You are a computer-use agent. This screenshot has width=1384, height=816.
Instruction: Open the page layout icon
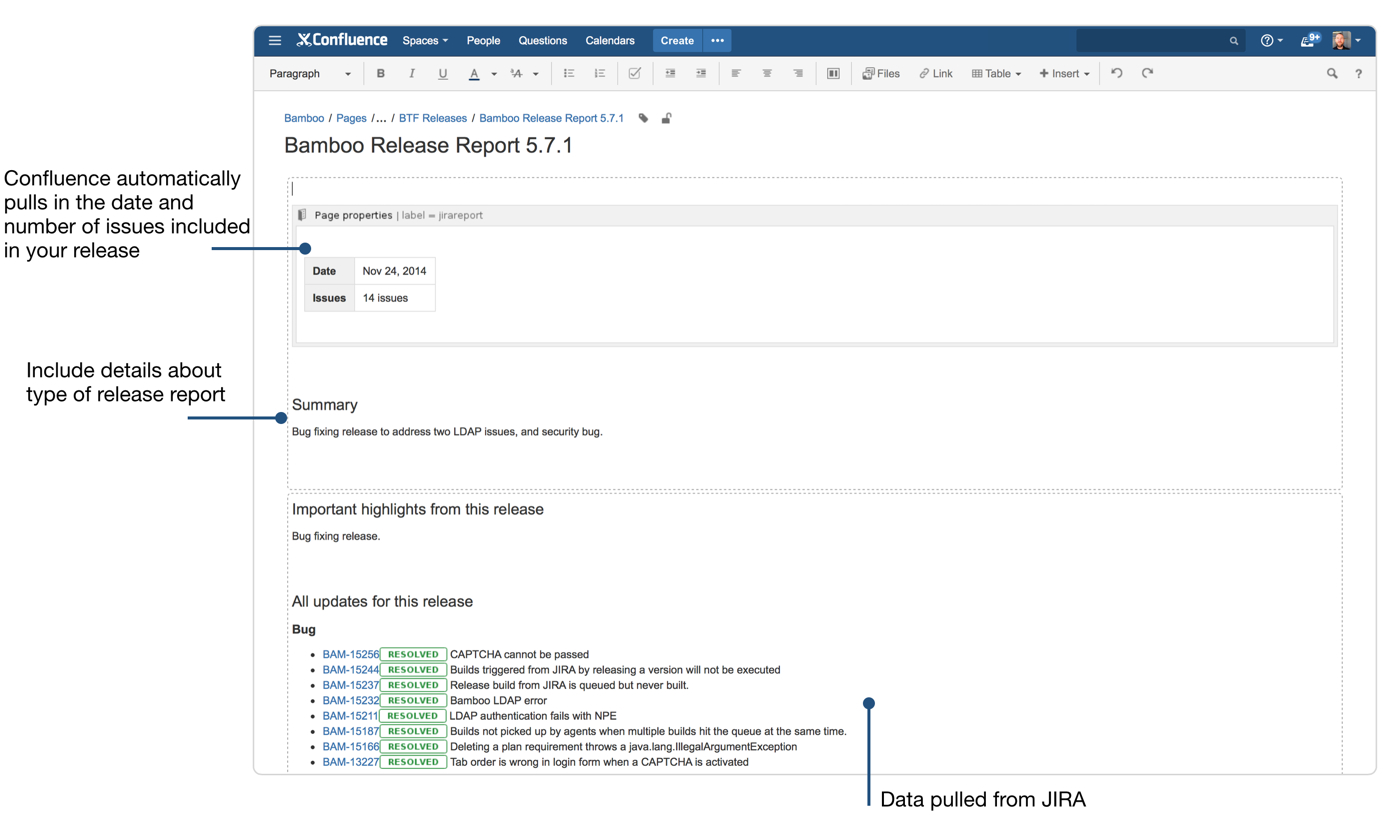833,74
